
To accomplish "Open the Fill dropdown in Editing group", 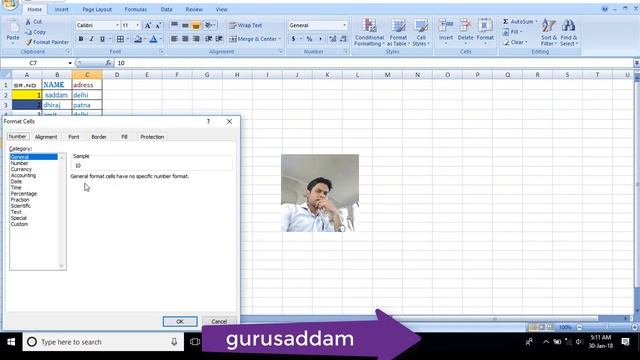I will [512, 32].
